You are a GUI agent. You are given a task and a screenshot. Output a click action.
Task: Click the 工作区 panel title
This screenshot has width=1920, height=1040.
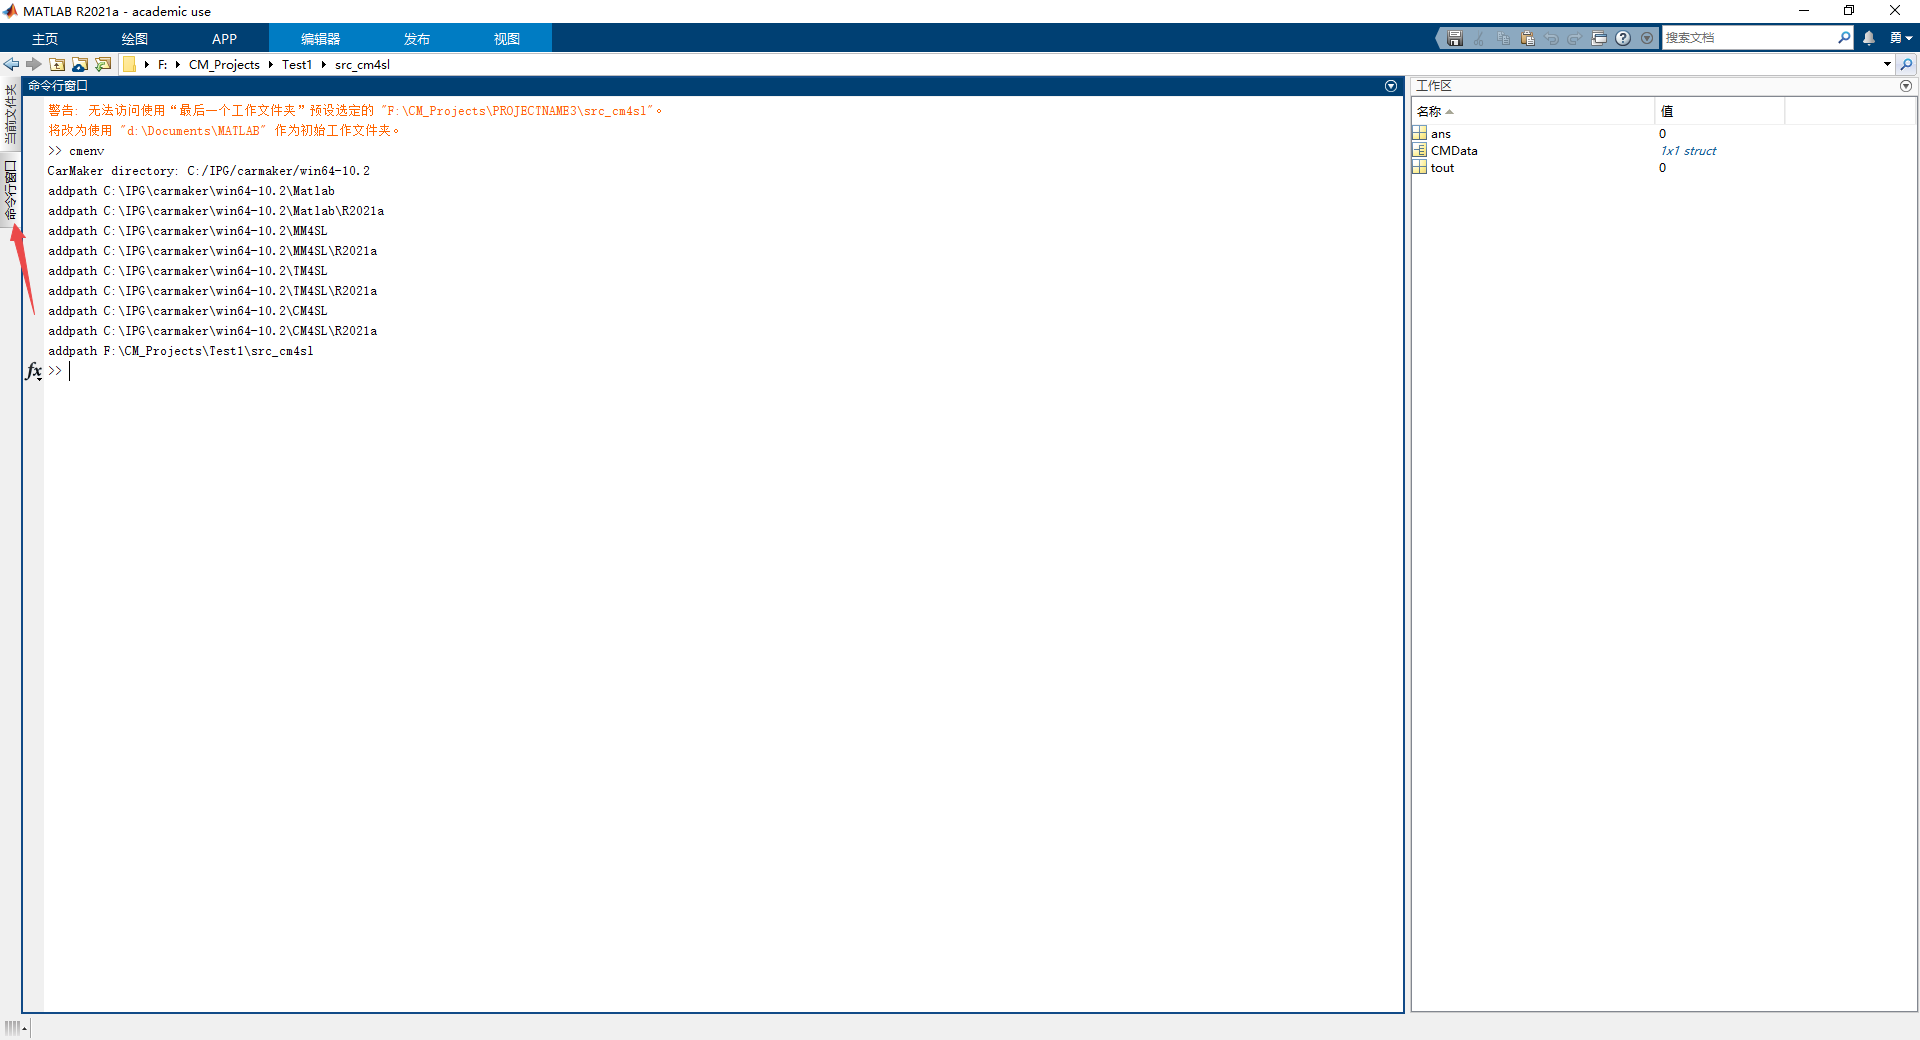coord(1434,86)
